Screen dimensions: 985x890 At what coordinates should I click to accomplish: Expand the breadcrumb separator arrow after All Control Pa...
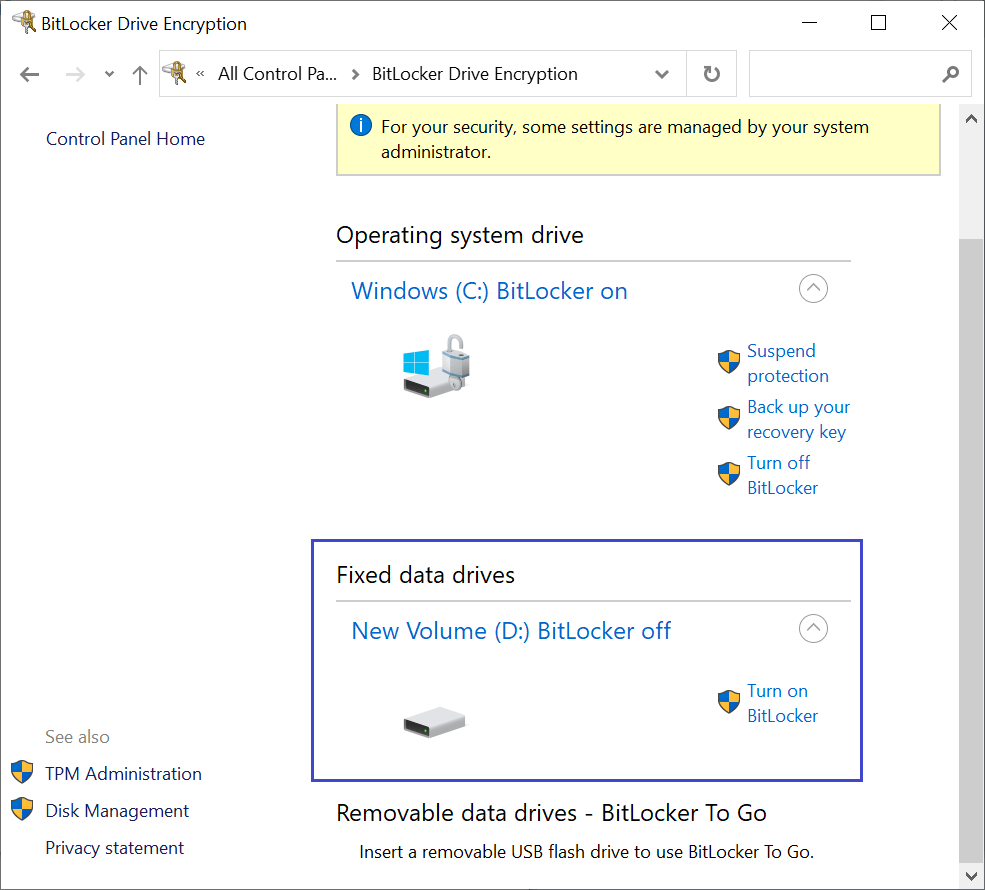[x=355, y=75]
